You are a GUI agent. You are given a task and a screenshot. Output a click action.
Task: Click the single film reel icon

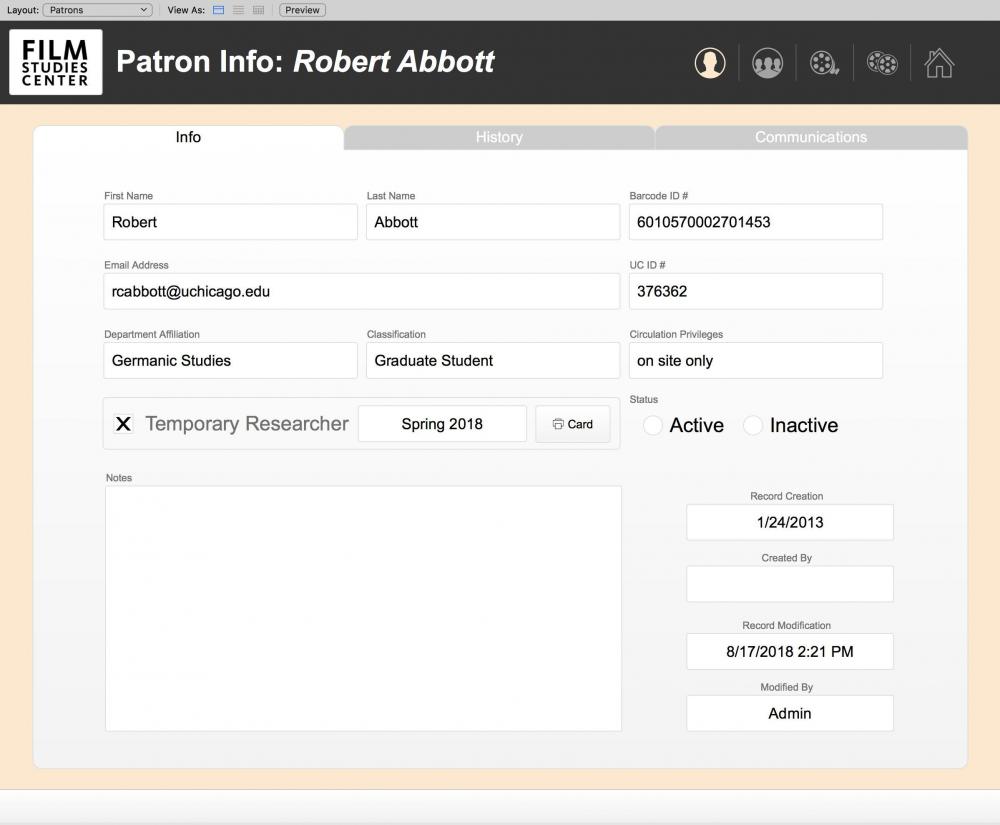point(824,63)
